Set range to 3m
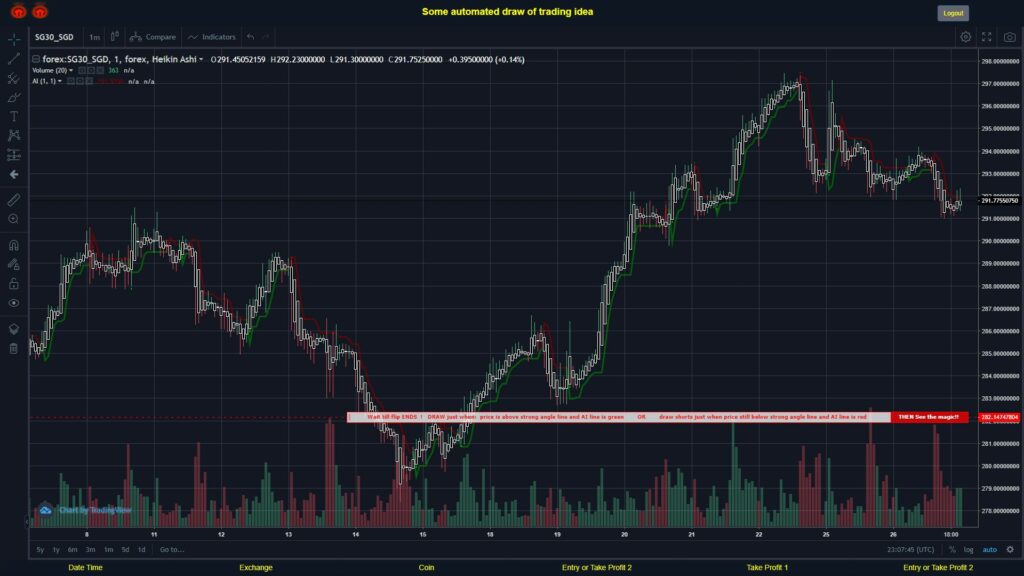The image size is (1024, 576). 90,550
